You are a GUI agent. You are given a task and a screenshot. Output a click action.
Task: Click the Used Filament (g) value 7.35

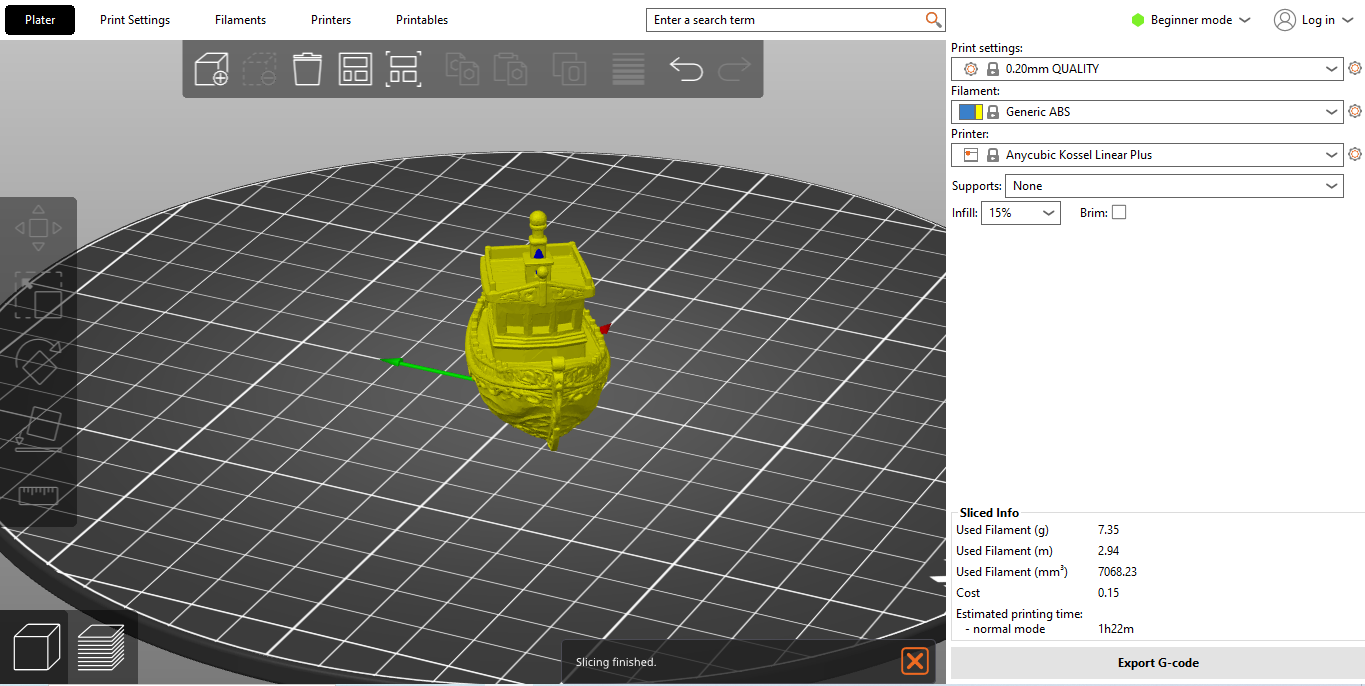[1108, 530]
